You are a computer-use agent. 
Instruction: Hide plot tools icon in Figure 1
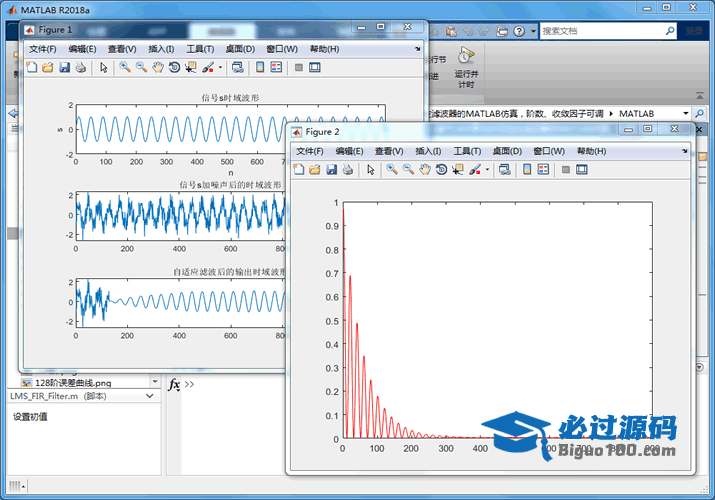click(299, 67)
